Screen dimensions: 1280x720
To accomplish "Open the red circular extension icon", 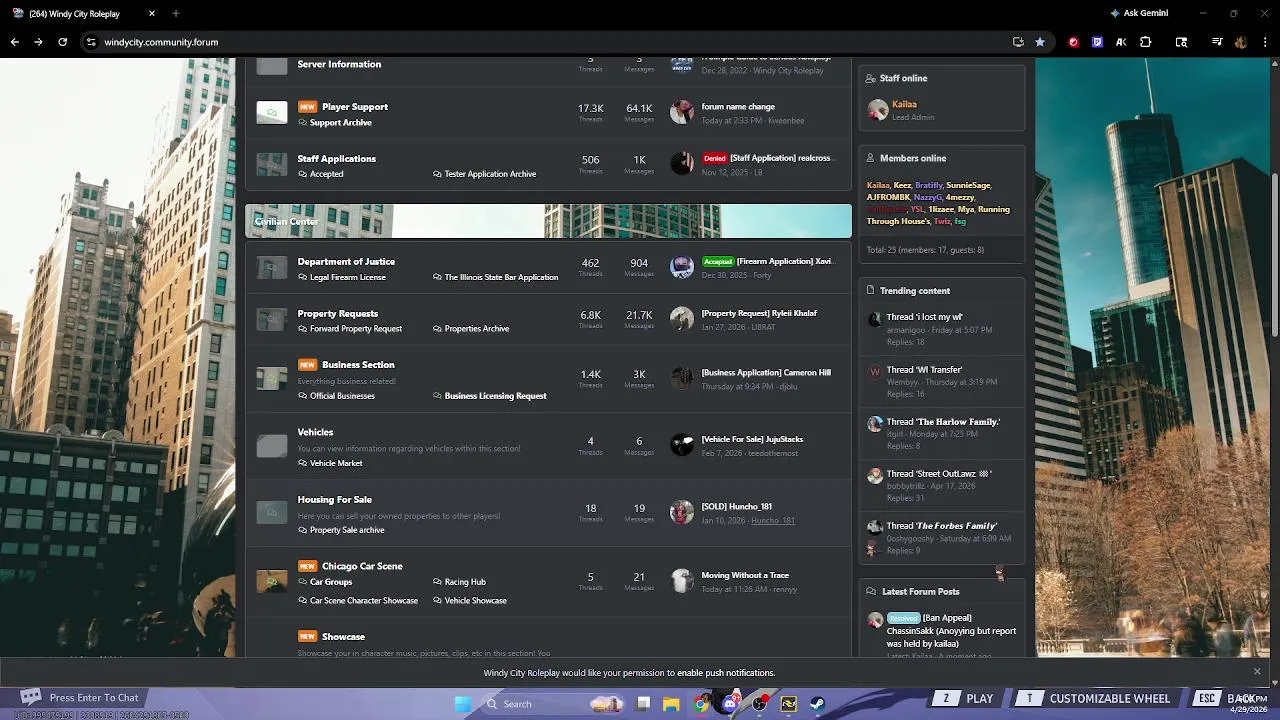I will coord(1074,42).
